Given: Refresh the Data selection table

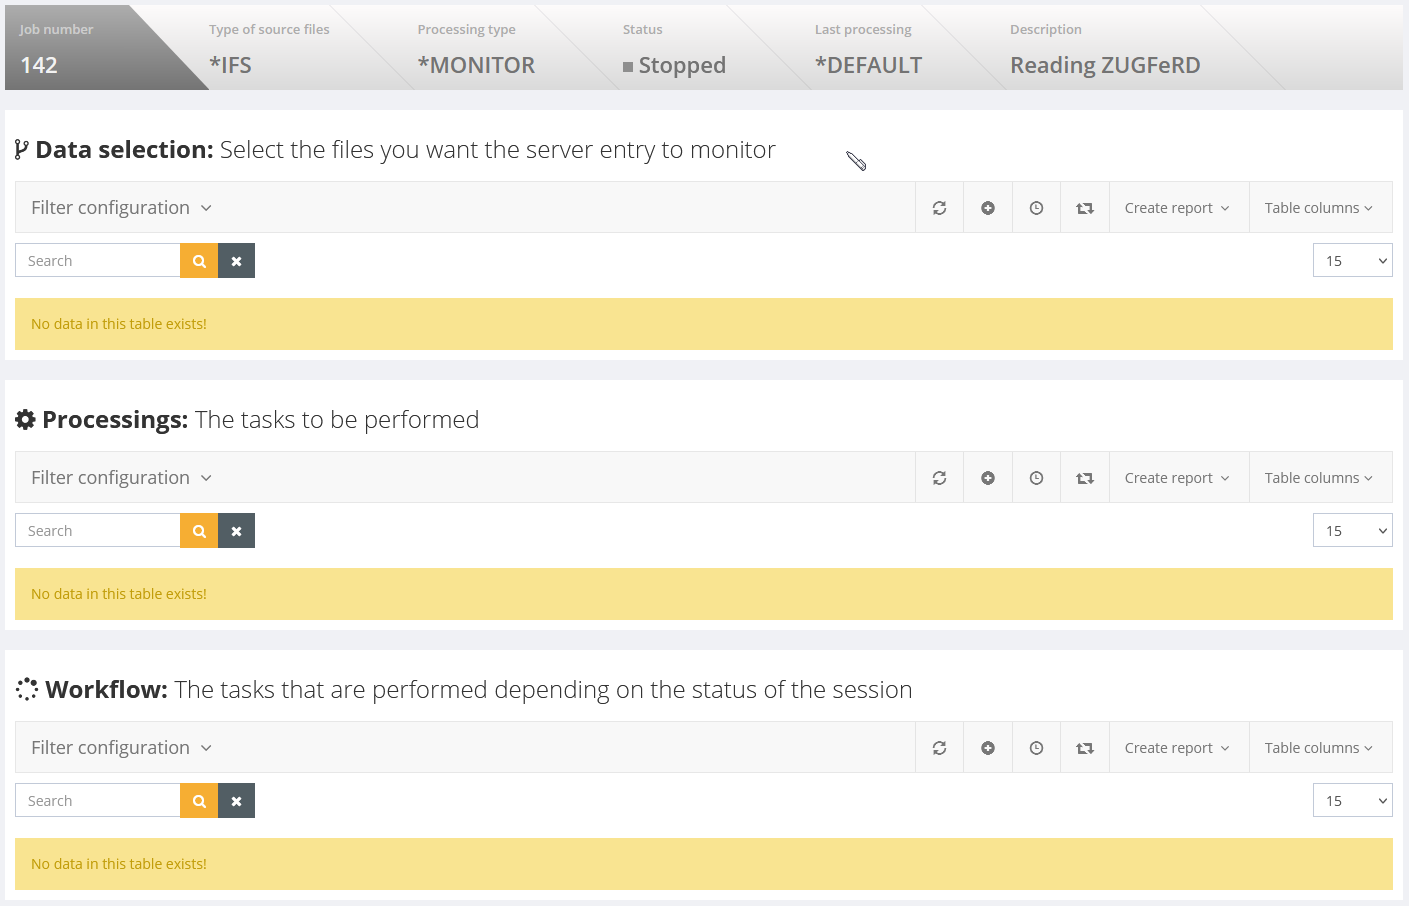Looking at the screenshot, I should click(939, 208).
